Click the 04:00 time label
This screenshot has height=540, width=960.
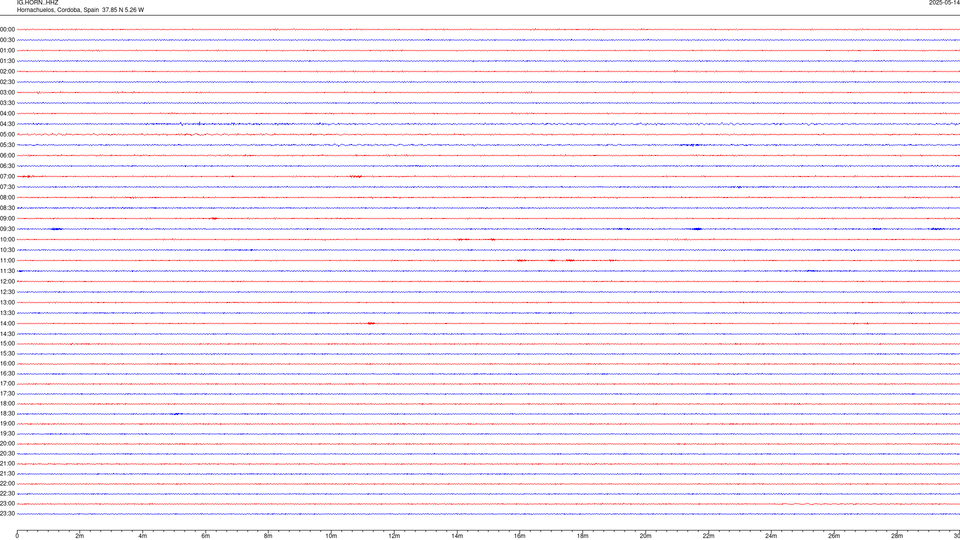point(7,113)
